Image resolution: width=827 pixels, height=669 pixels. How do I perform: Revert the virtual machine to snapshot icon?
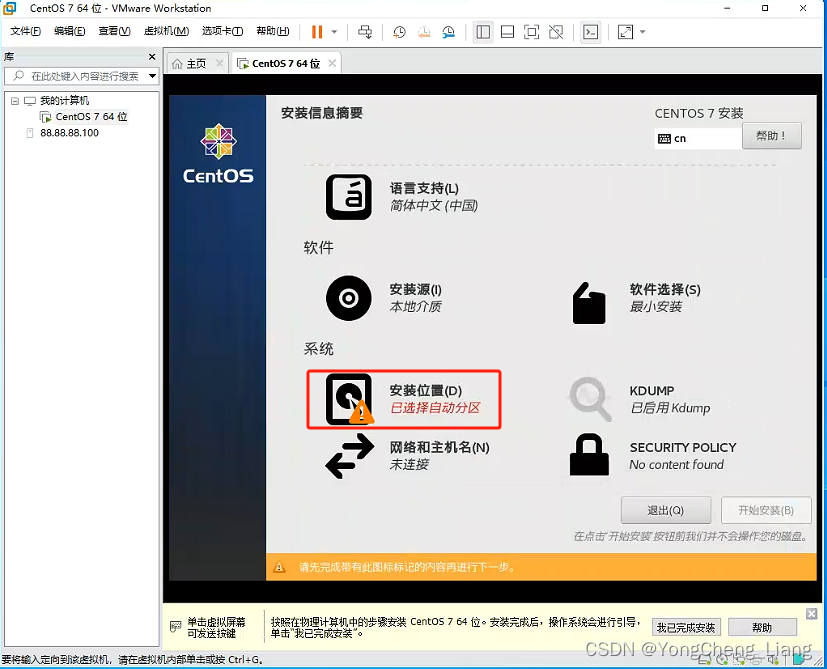pyautogui.click(x=424, y=32)
